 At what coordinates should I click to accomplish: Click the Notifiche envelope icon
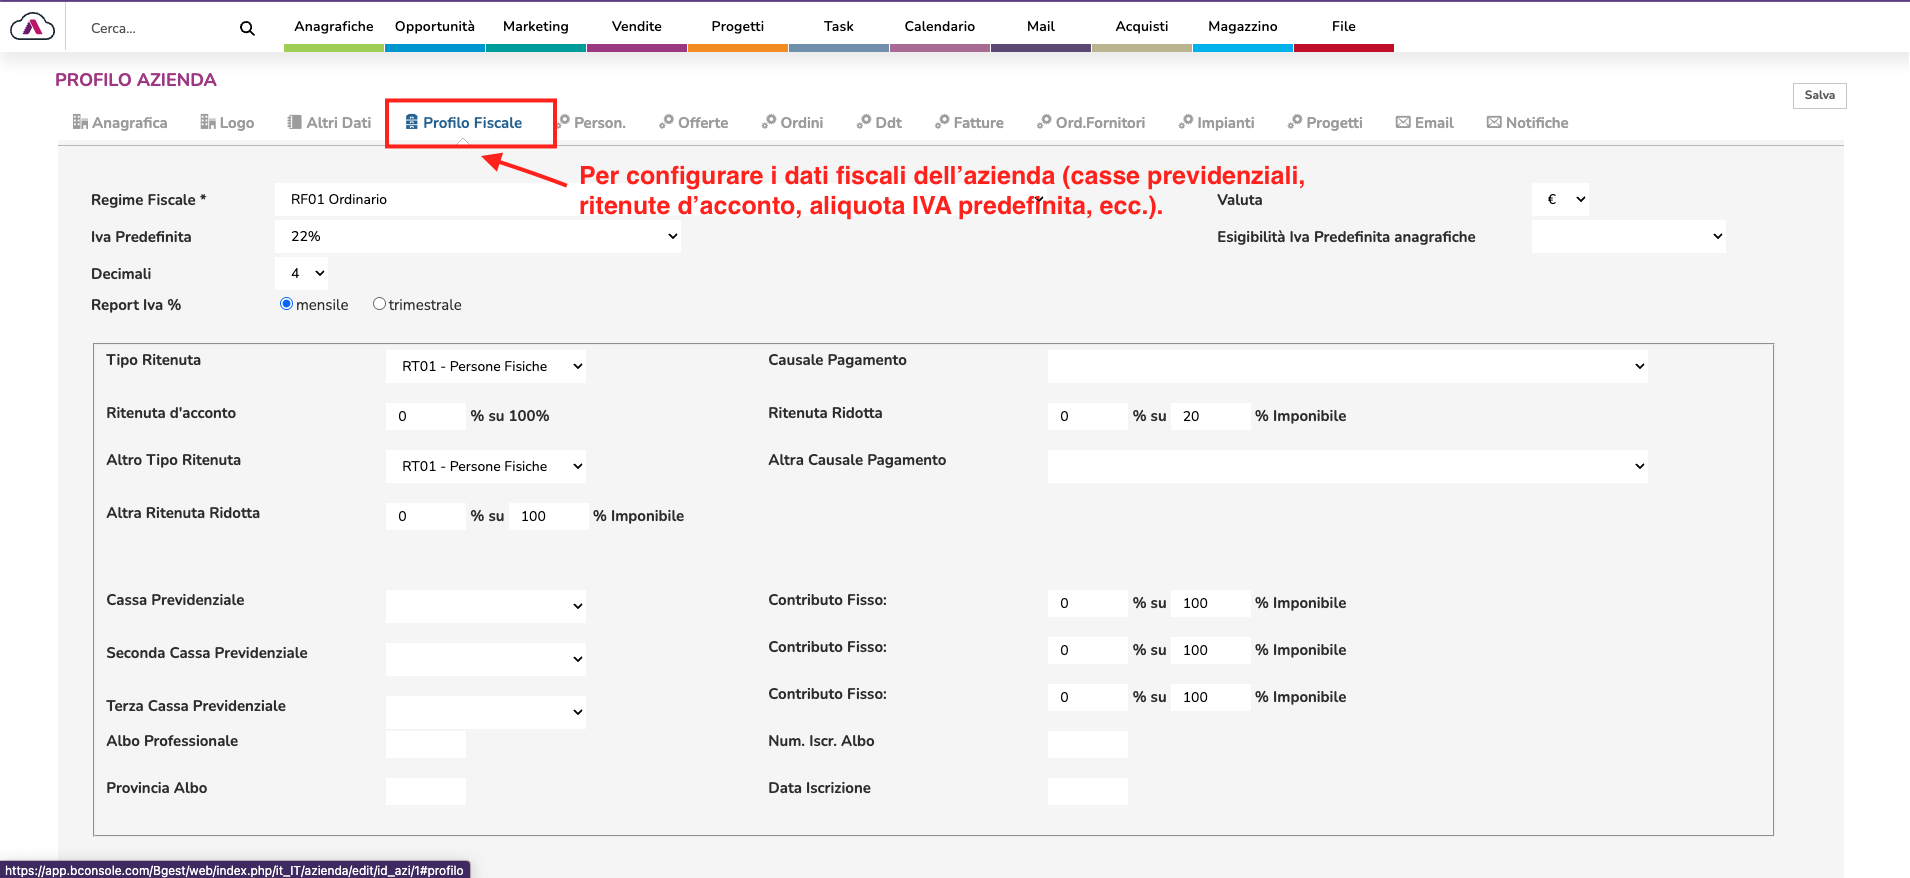pyautogui.click(x=1494, y=122)
